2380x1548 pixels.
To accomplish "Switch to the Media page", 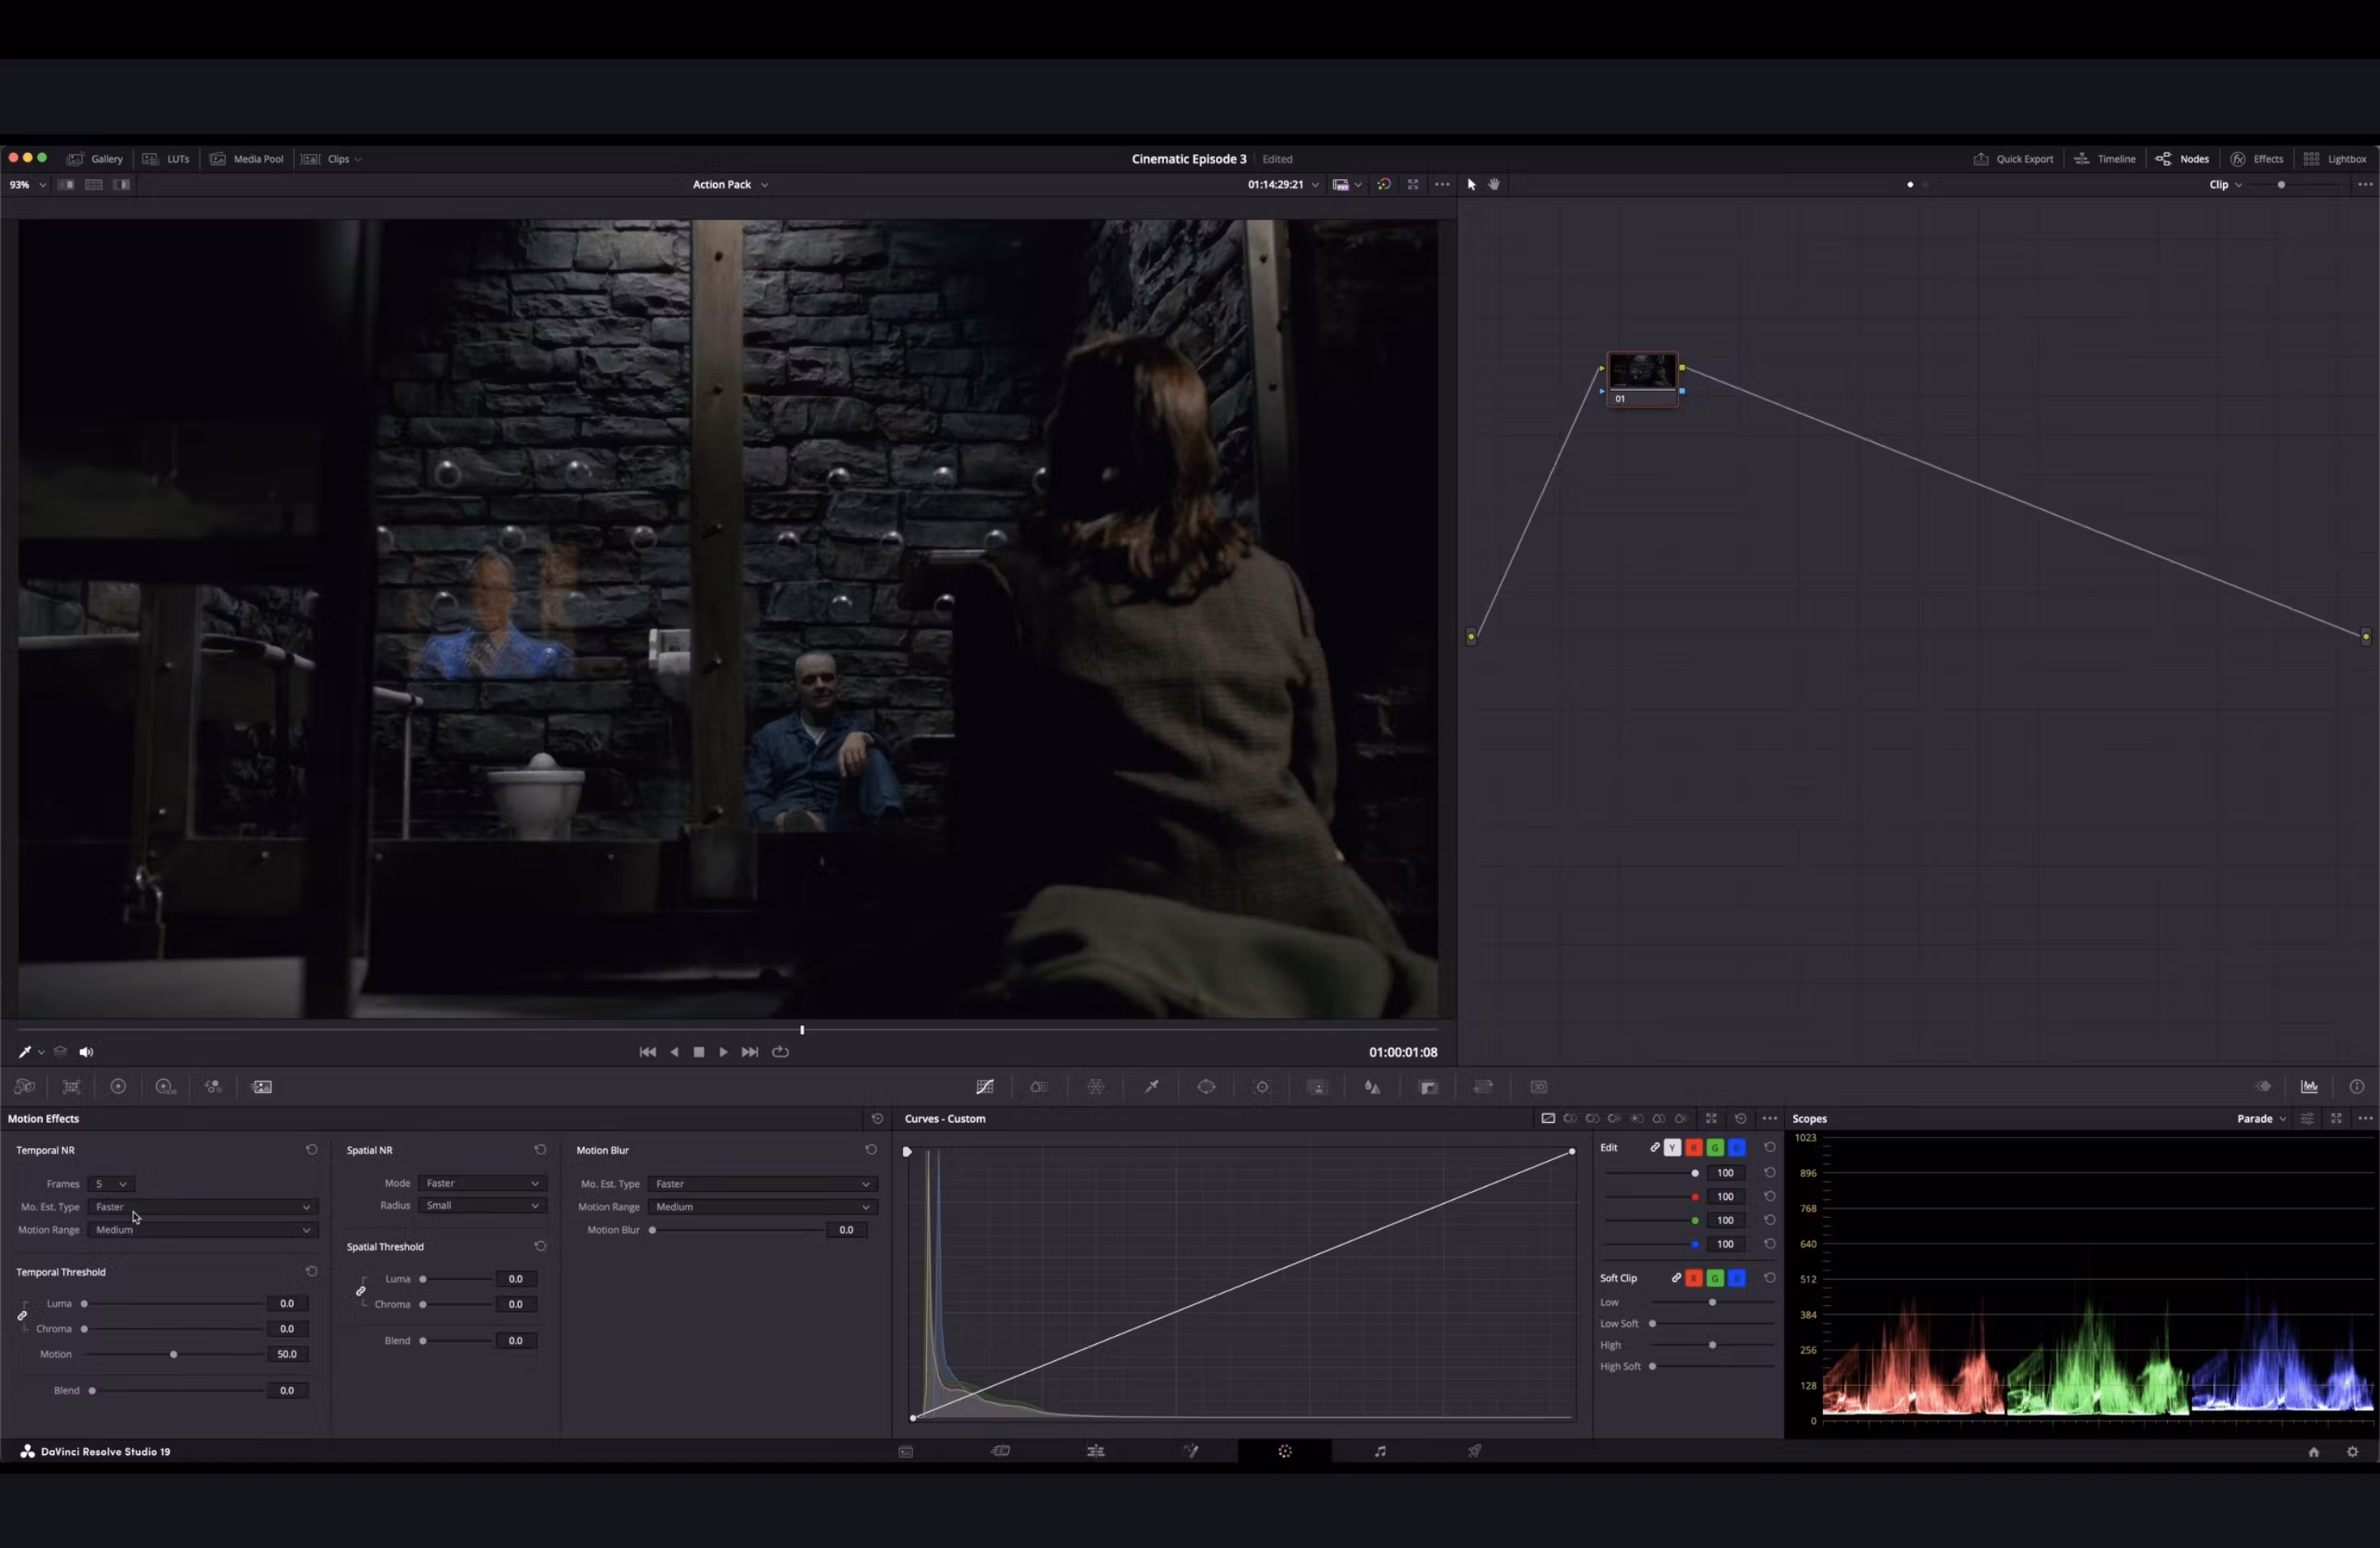I will pyautogui.click(x=906, y=1452).
